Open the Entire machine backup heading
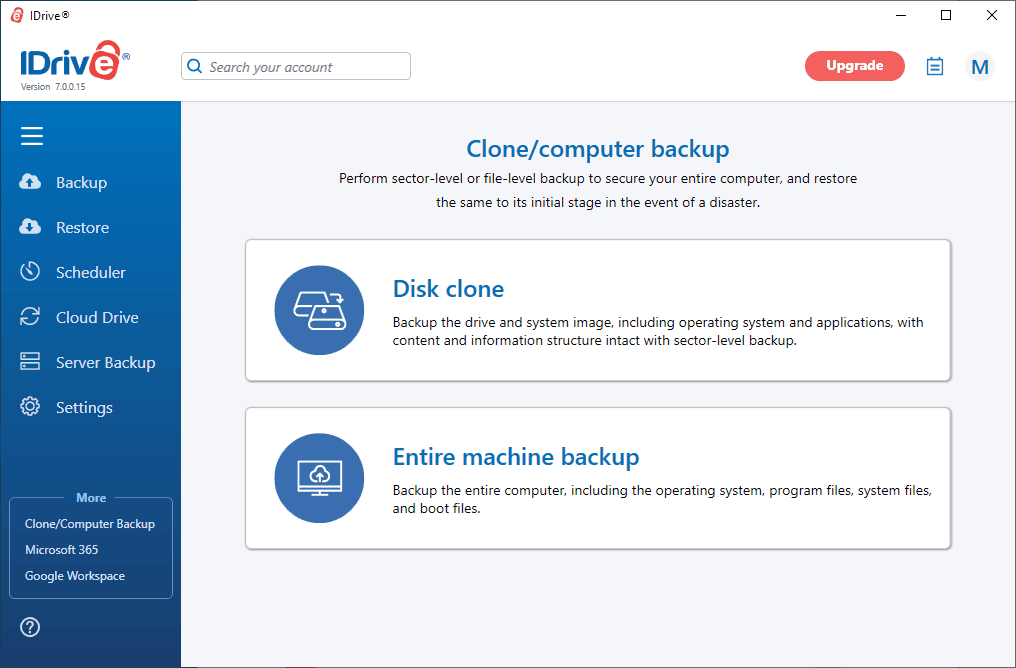The image size is (1016, 668). 516,457
